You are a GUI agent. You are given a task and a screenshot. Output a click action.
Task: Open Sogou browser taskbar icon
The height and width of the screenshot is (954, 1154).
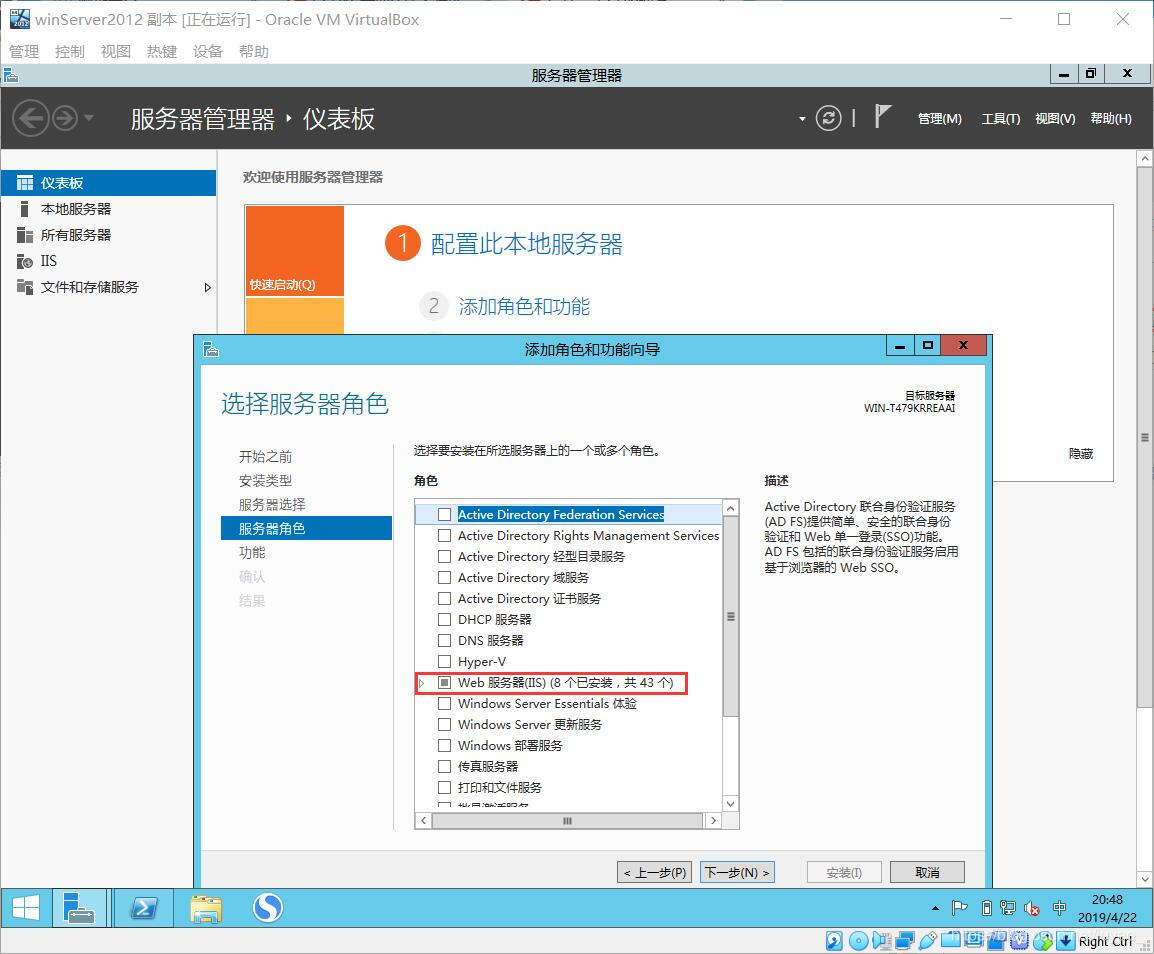tap(268, 908)
